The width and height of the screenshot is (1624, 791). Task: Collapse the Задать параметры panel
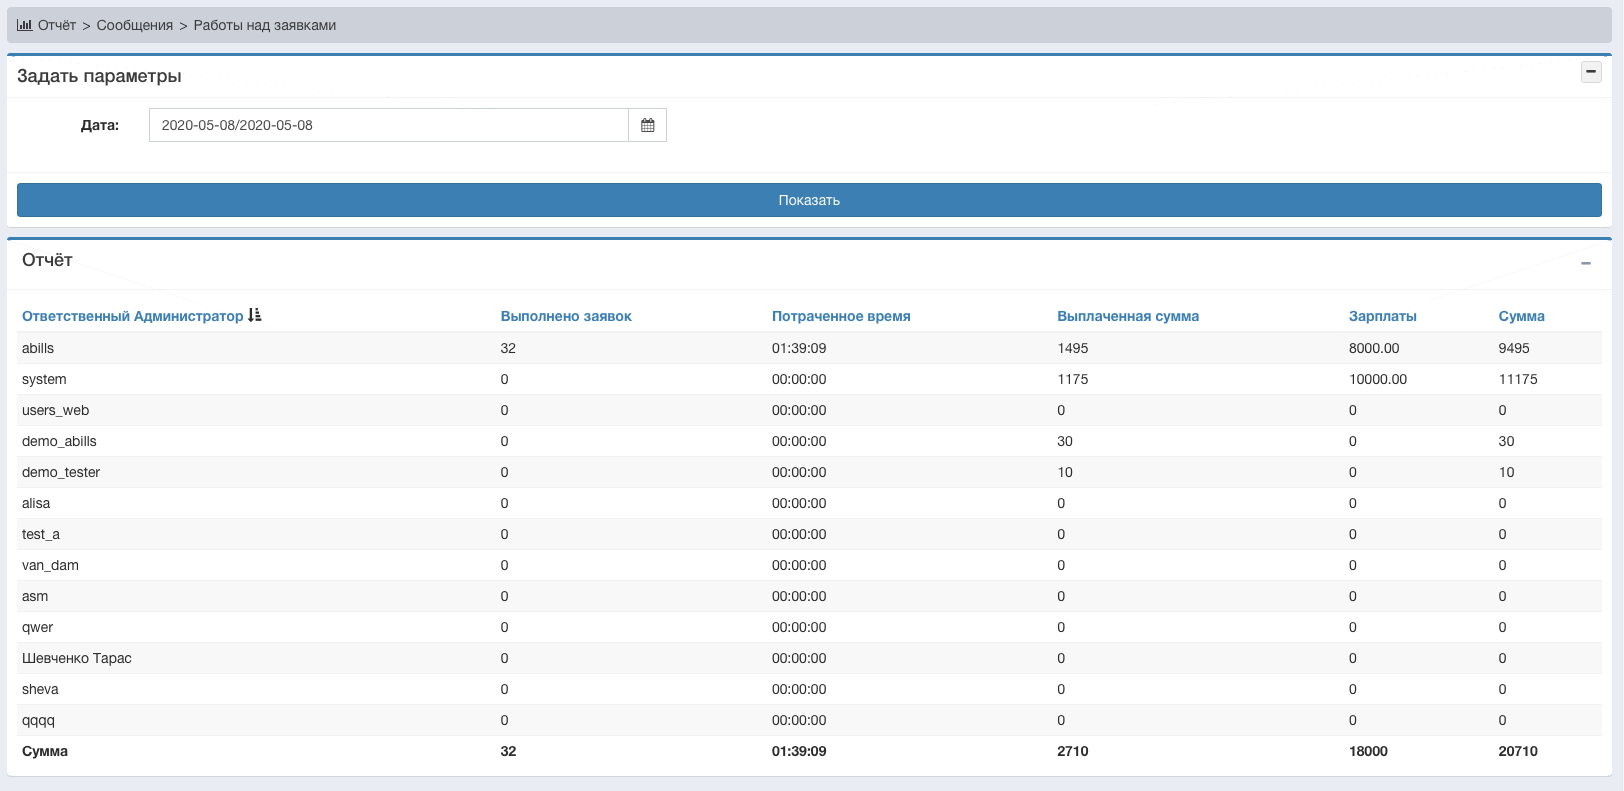(1590, 72)
